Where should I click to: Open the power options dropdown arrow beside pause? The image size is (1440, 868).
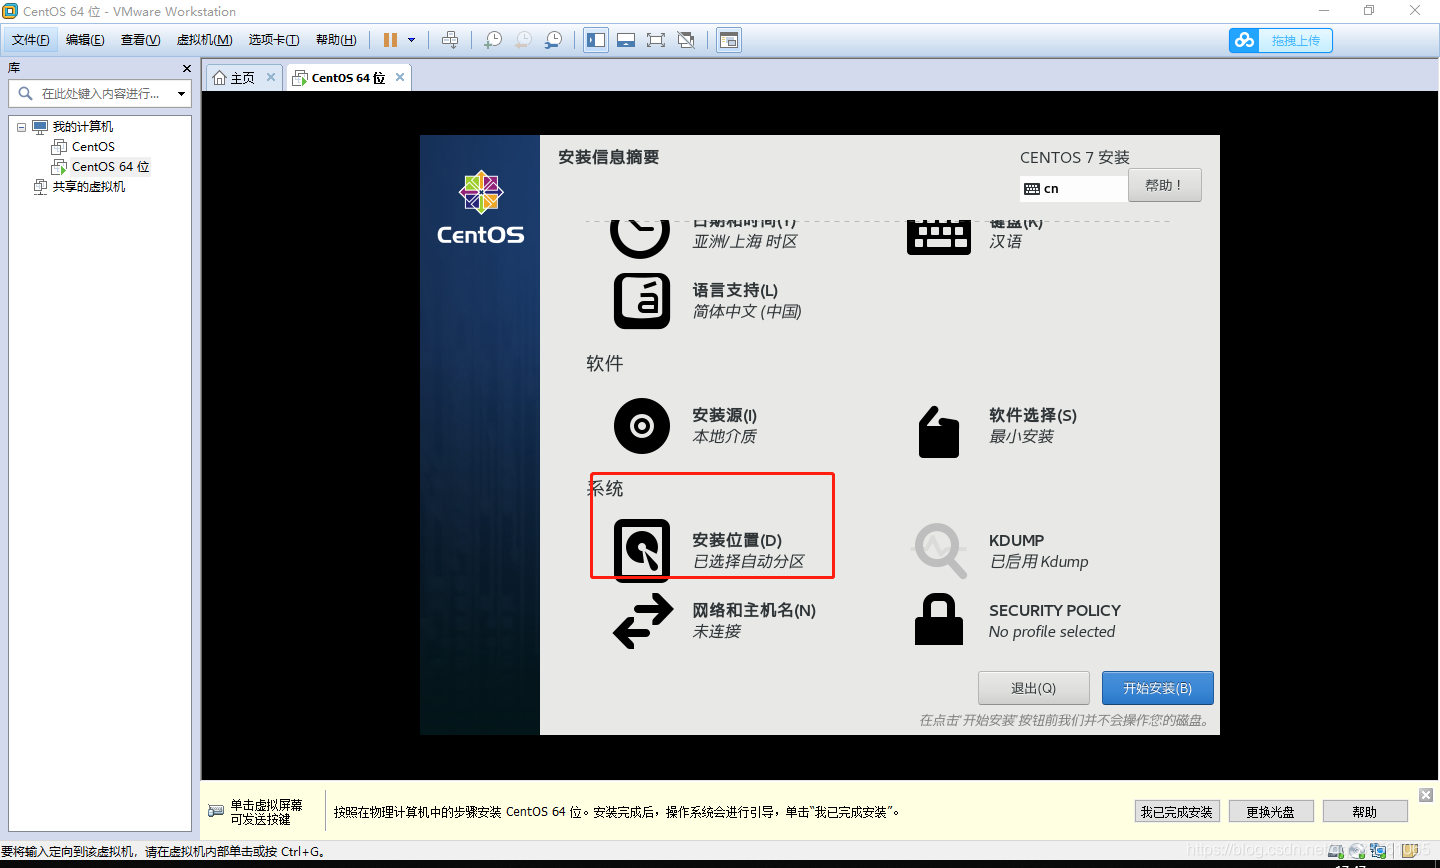[x=411, y=40]
